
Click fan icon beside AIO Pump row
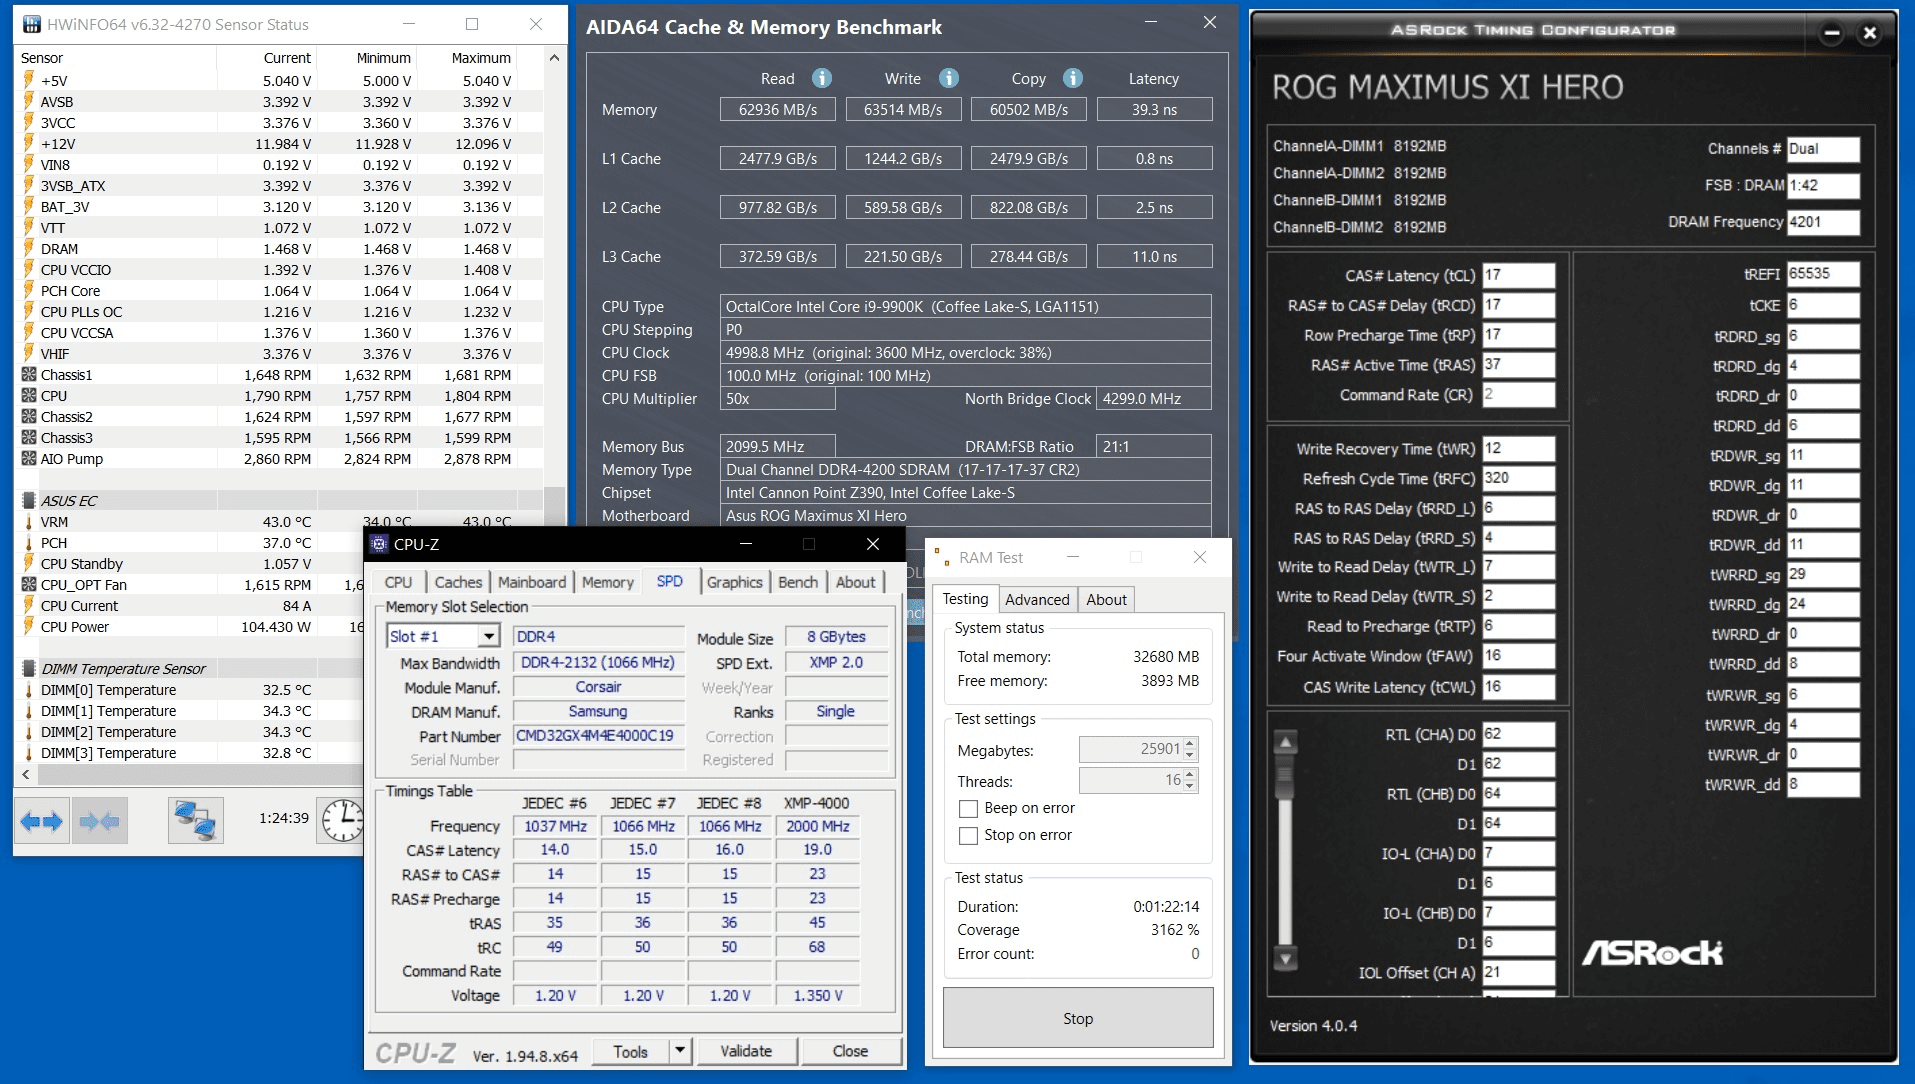click(x=29, y=458)
